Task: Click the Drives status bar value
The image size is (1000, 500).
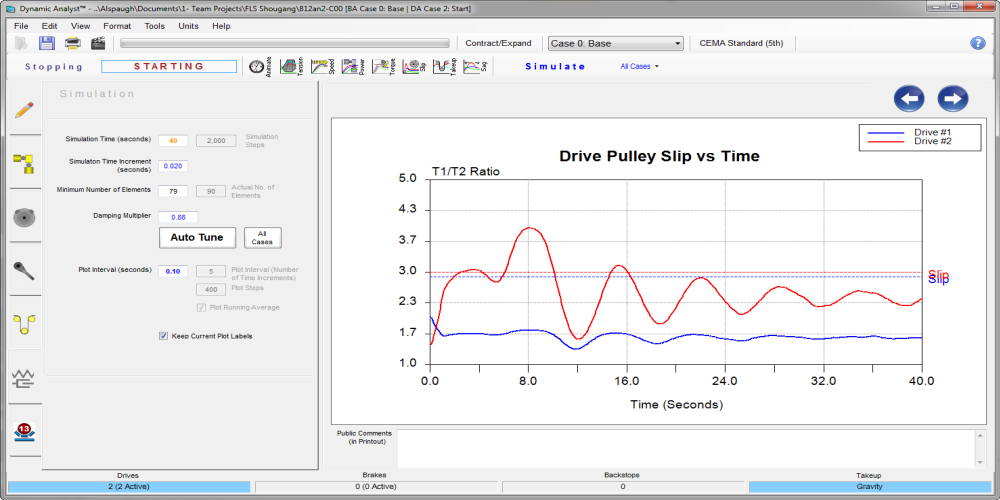Action: (129, 487)
